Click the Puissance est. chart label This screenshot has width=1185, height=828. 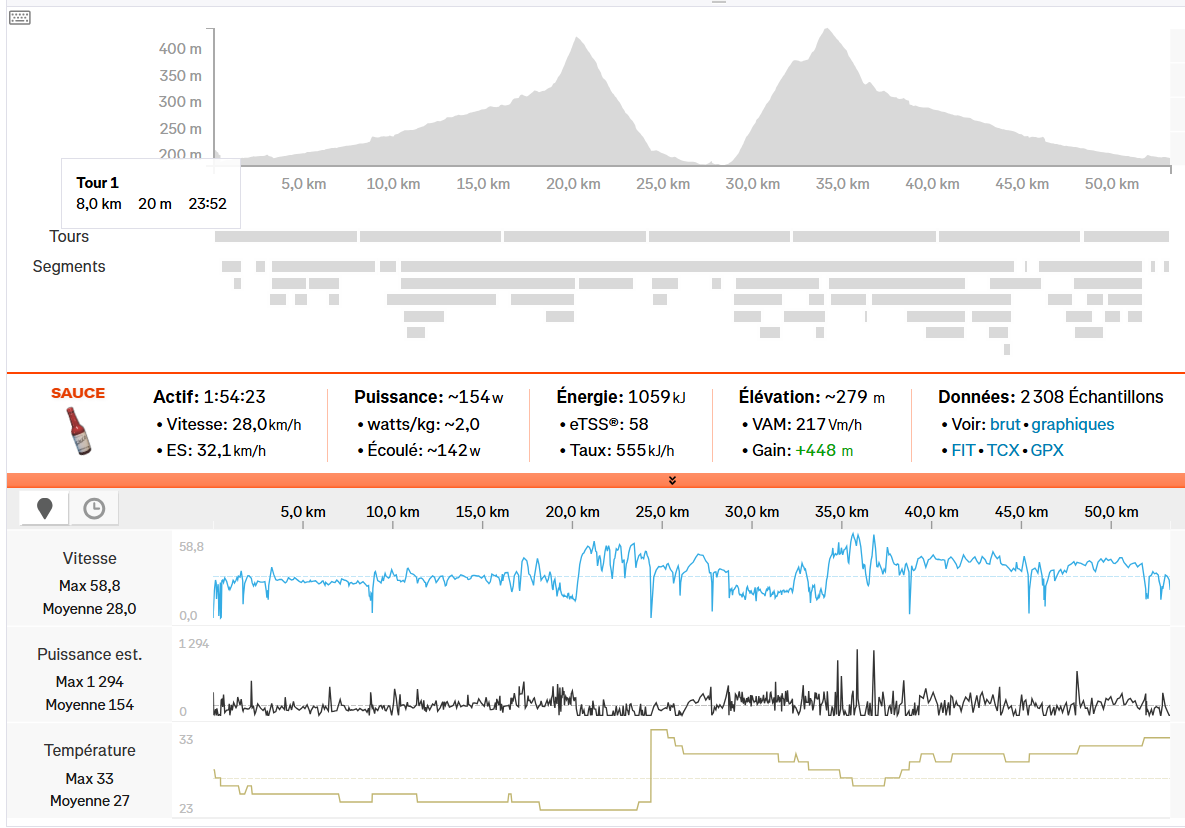tap(90, 655)
